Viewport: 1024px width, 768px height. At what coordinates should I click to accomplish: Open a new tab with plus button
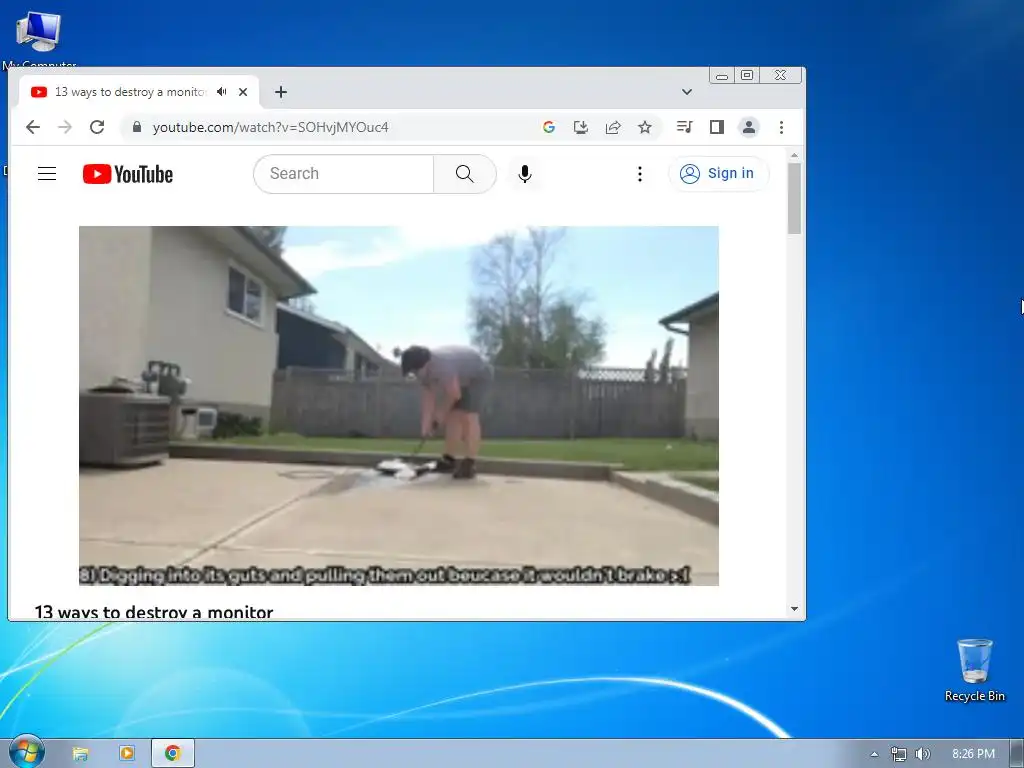(x=281, y=92)
